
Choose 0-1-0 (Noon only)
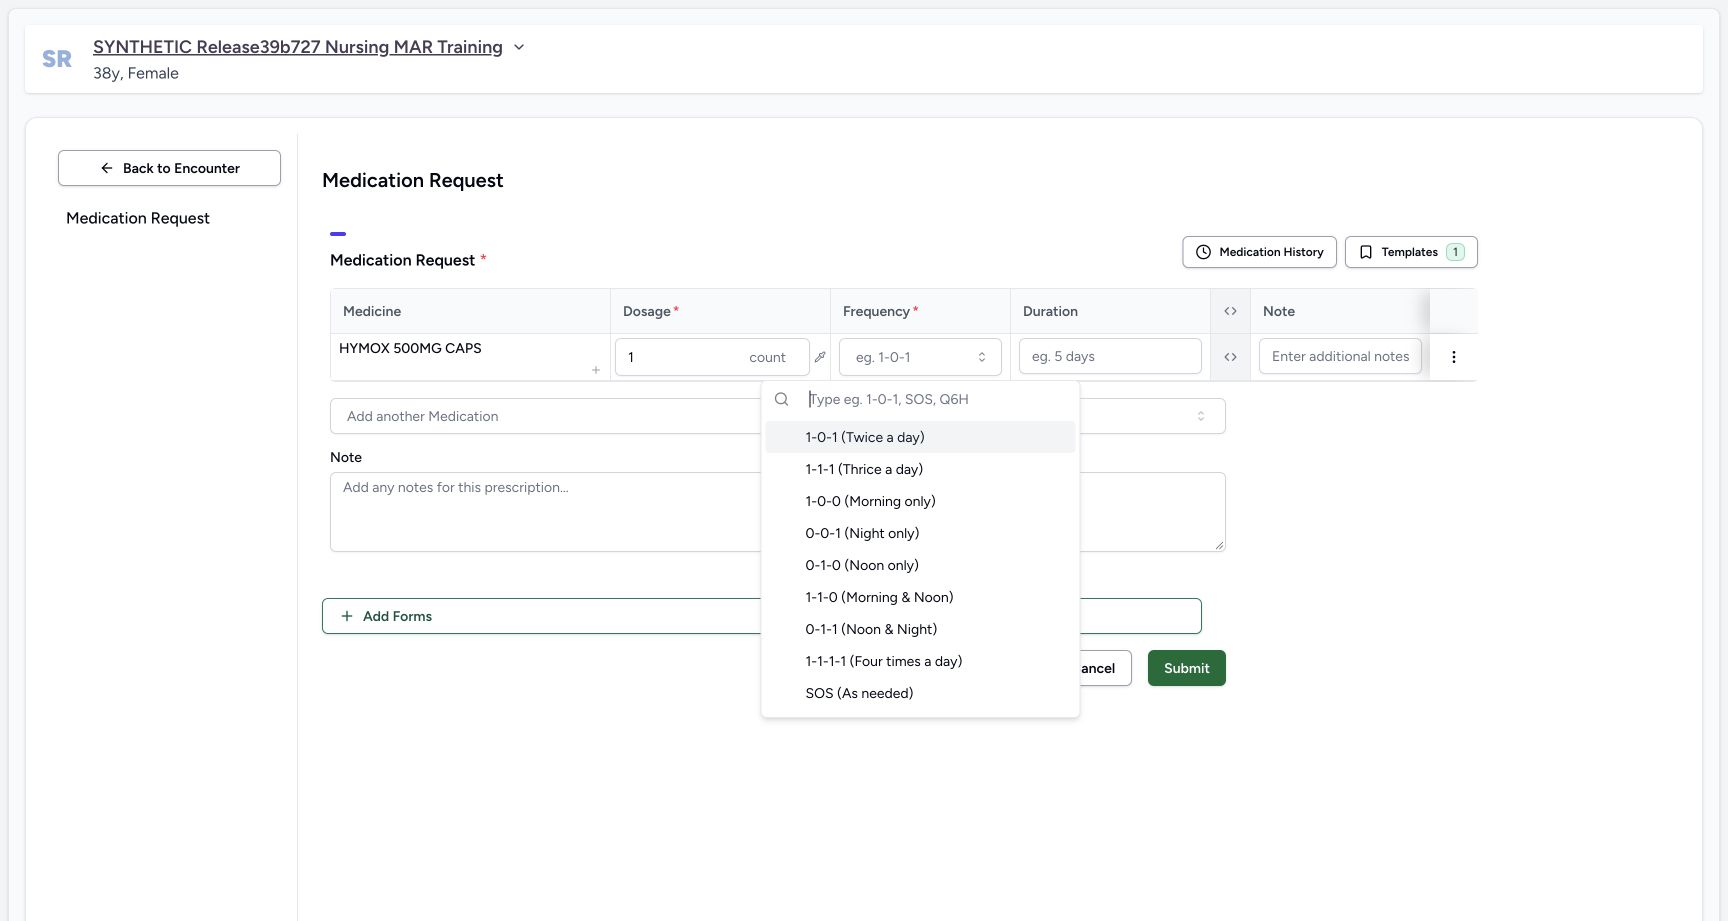(x=920, y=565)
